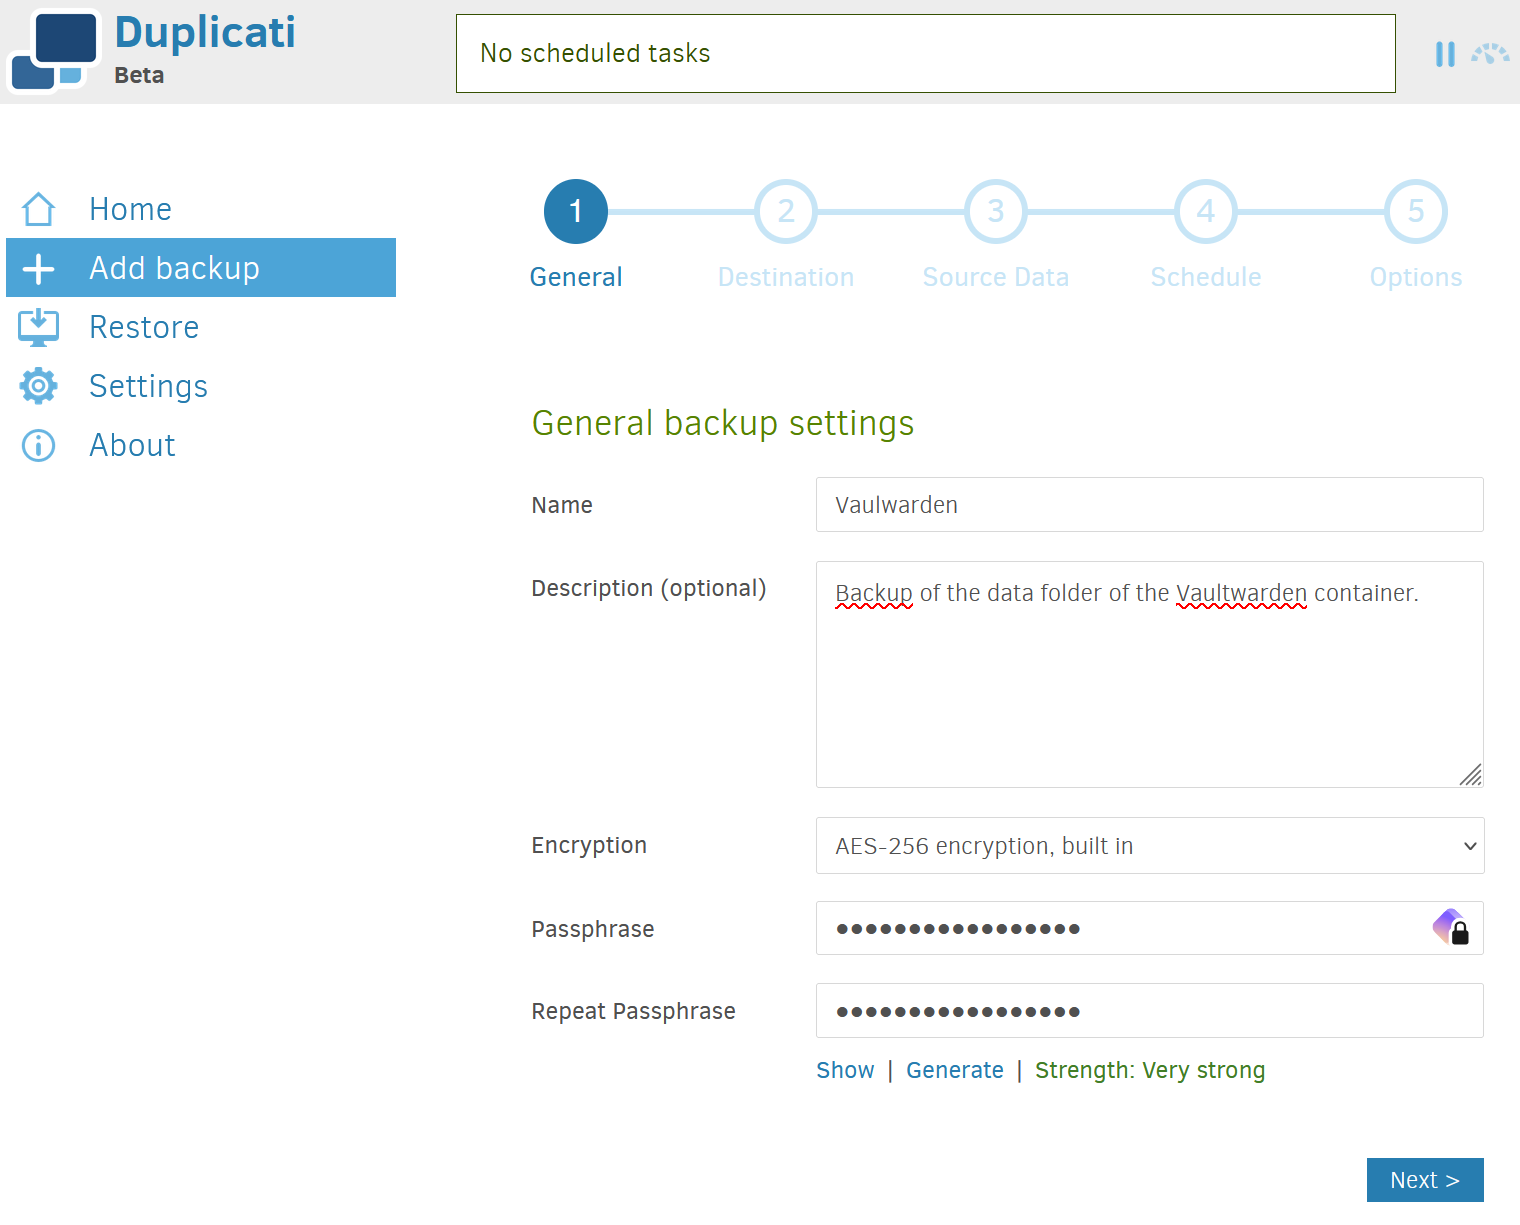1520x1225 pixels.
Task: Click Show passphrase link
Action: click(845, 1070)
